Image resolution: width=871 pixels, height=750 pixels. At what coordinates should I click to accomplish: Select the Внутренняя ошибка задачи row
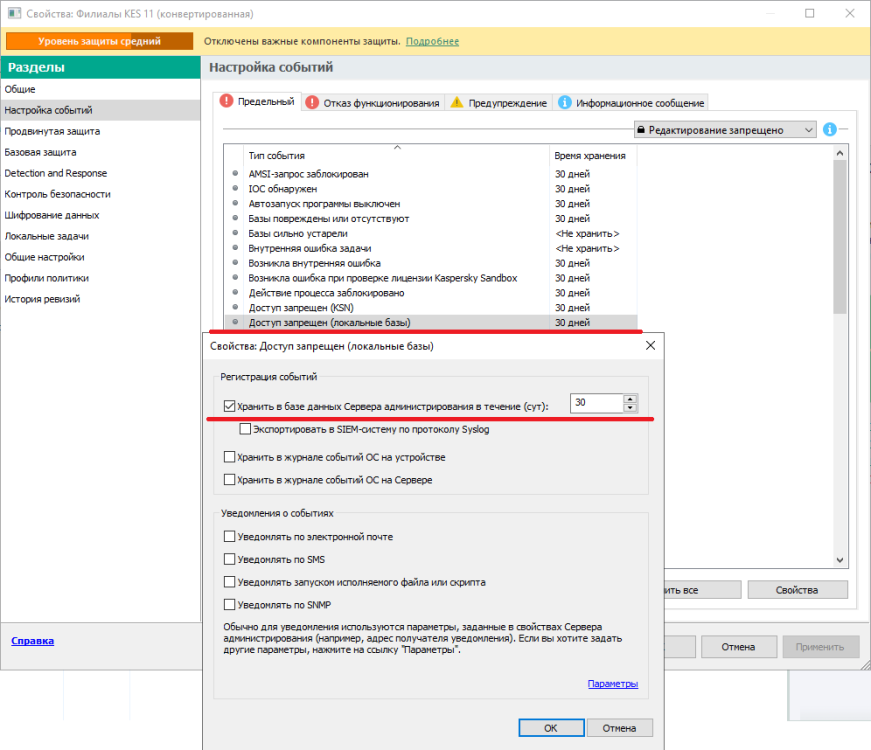tap(431, 248)
